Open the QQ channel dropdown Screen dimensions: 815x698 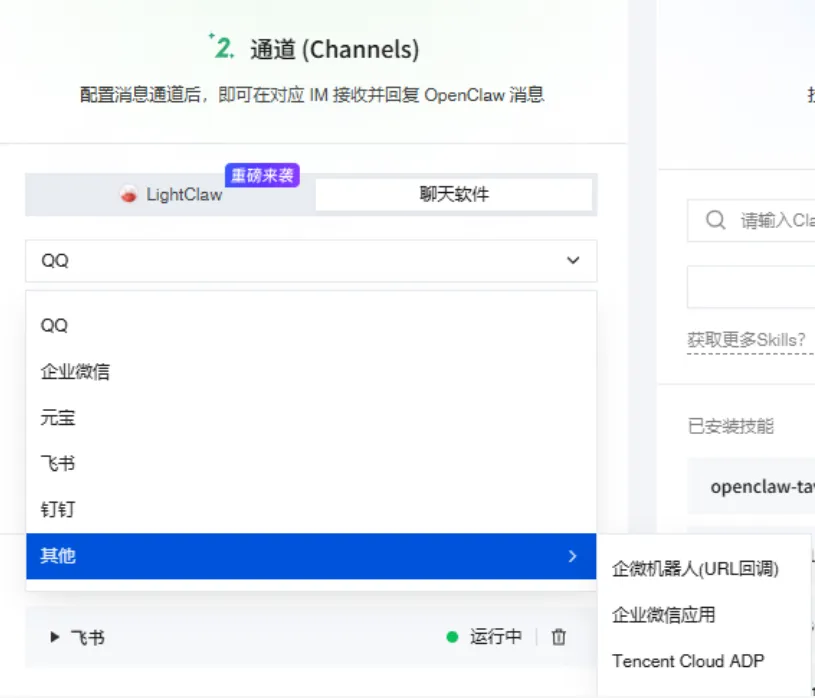311,260
